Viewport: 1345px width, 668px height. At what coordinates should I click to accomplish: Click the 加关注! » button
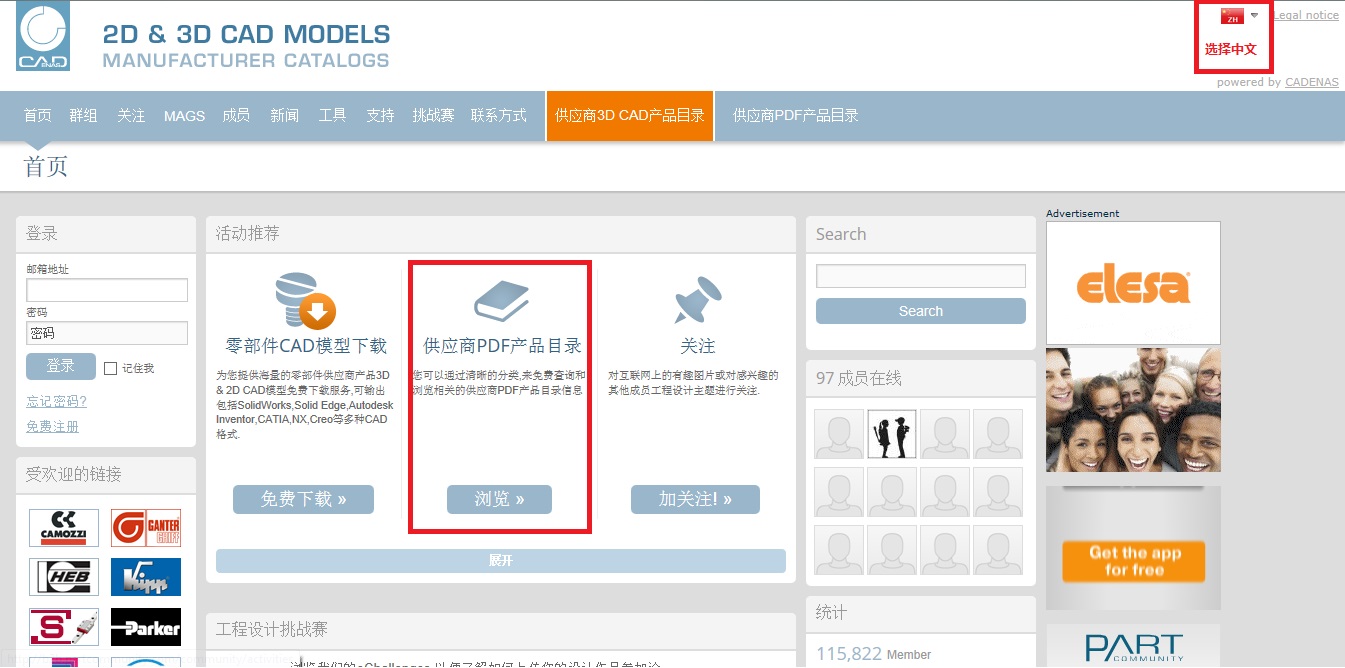(695, 499)
